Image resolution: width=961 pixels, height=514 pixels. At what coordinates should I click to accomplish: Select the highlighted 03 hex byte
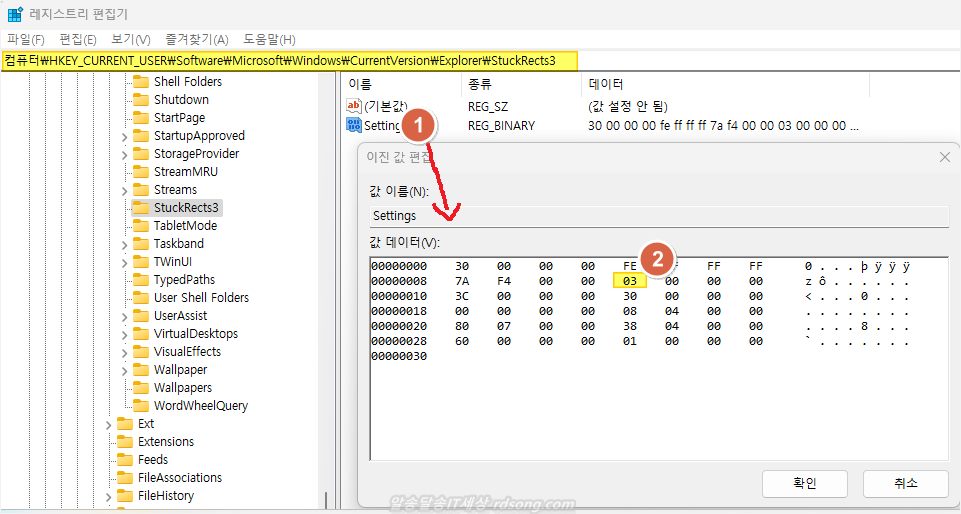point(630,282)
